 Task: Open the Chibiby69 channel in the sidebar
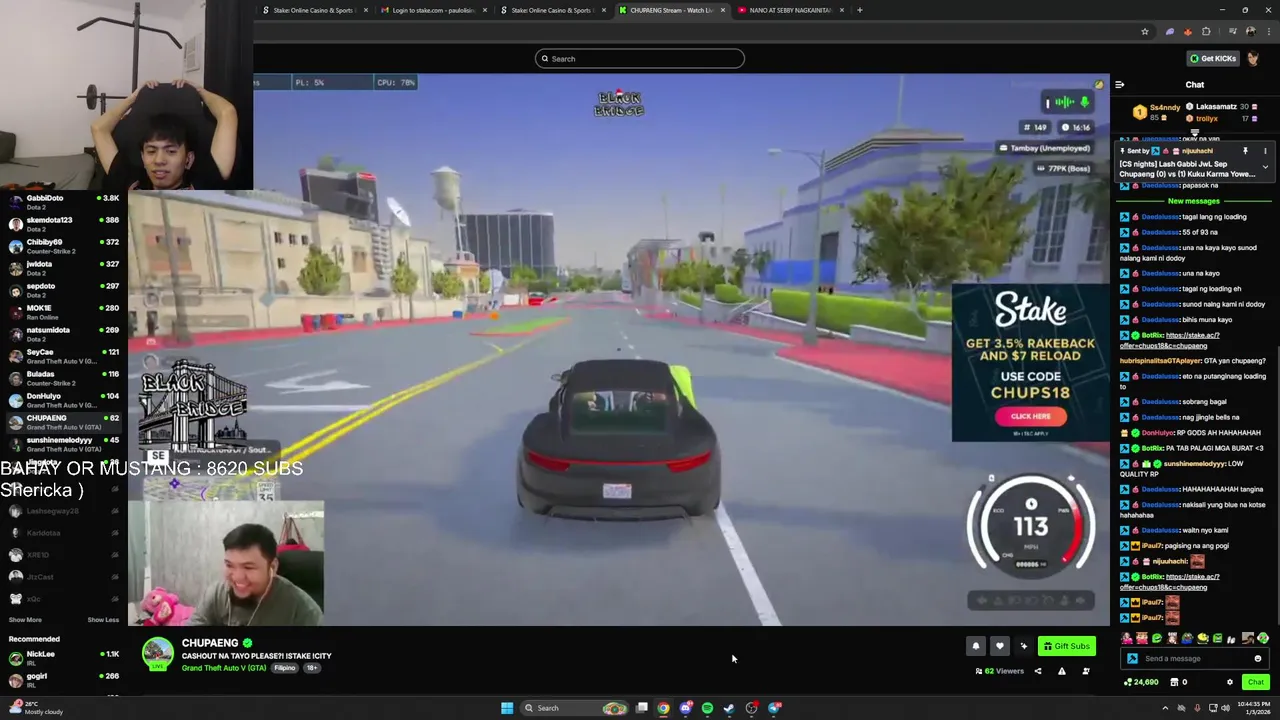pyautogui.click(x=63, y=246)
